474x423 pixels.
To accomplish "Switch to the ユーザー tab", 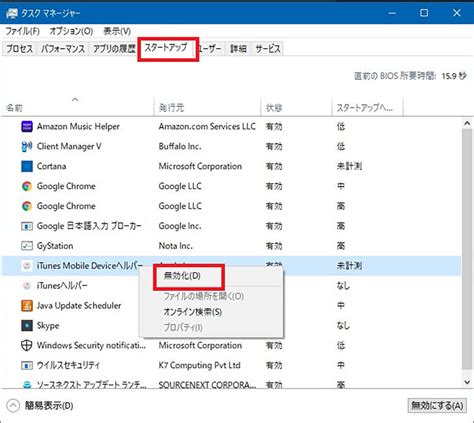I will [211, 49].
